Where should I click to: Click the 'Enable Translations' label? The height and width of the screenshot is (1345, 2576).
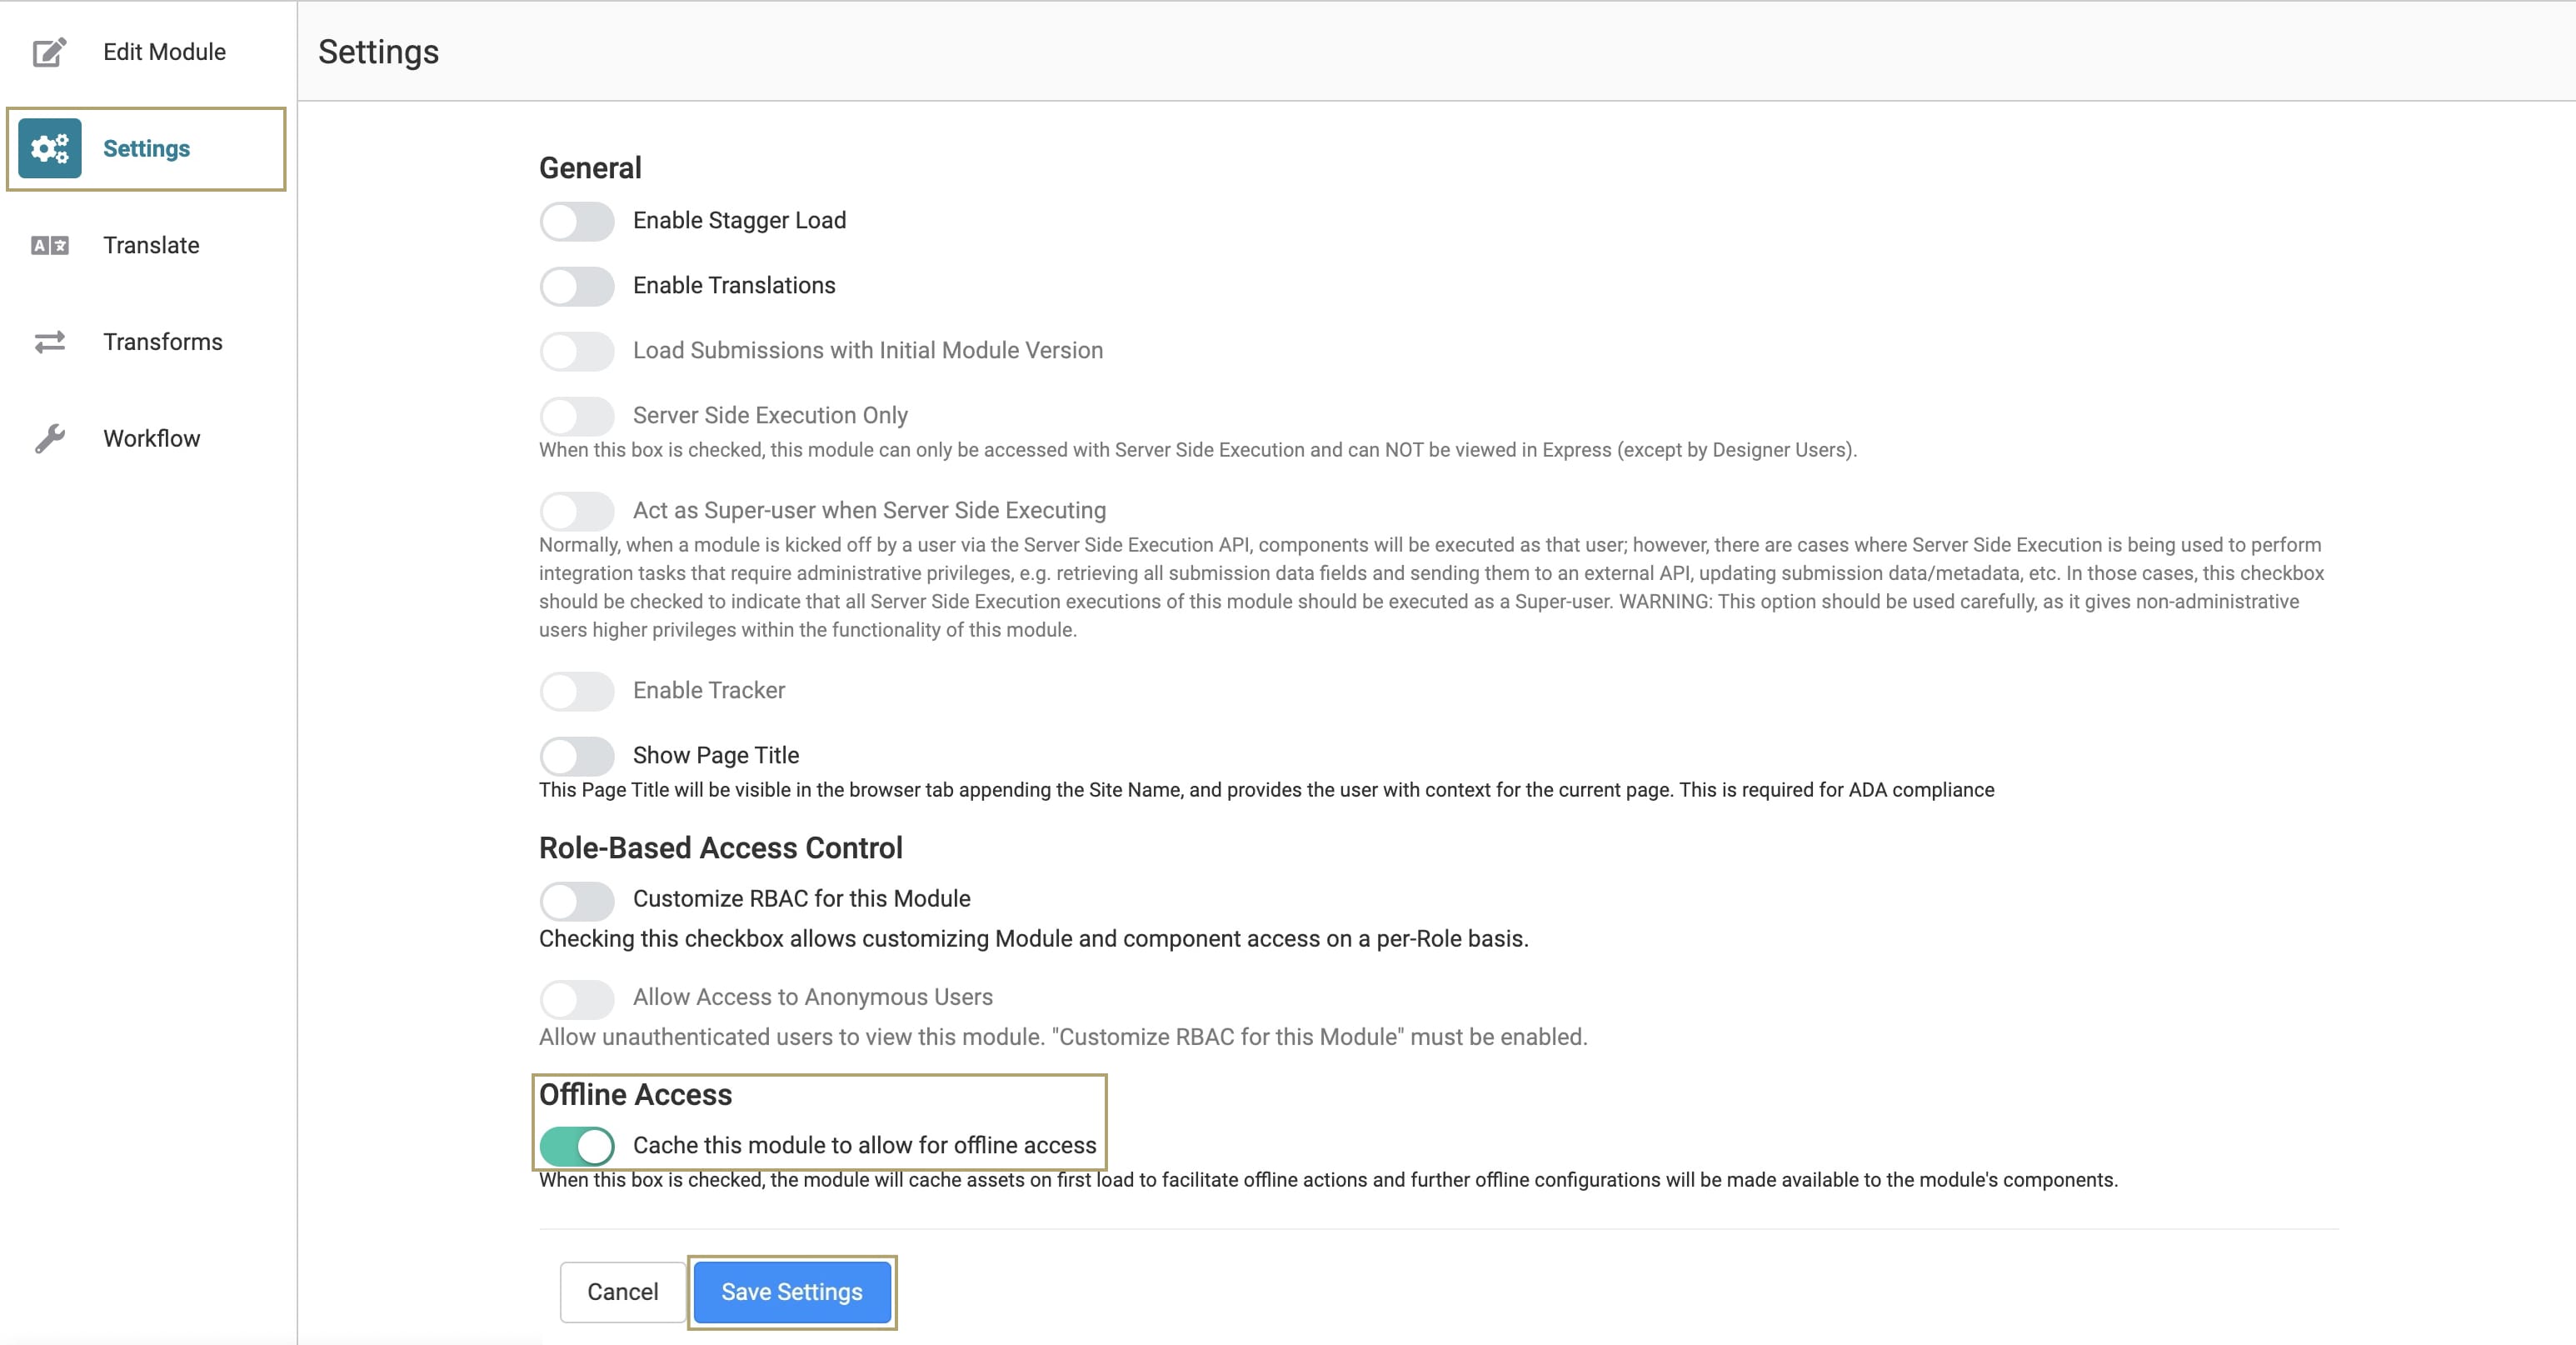pos(734,285)
